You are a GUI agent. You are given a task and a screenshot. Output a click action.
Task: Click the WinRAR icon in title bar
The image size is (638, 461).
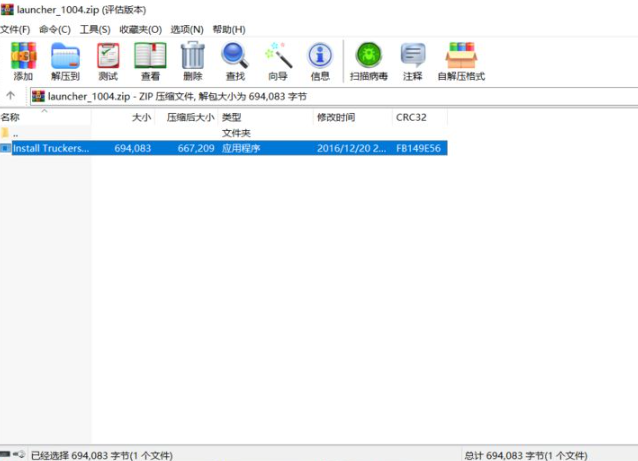pos(7,9)
